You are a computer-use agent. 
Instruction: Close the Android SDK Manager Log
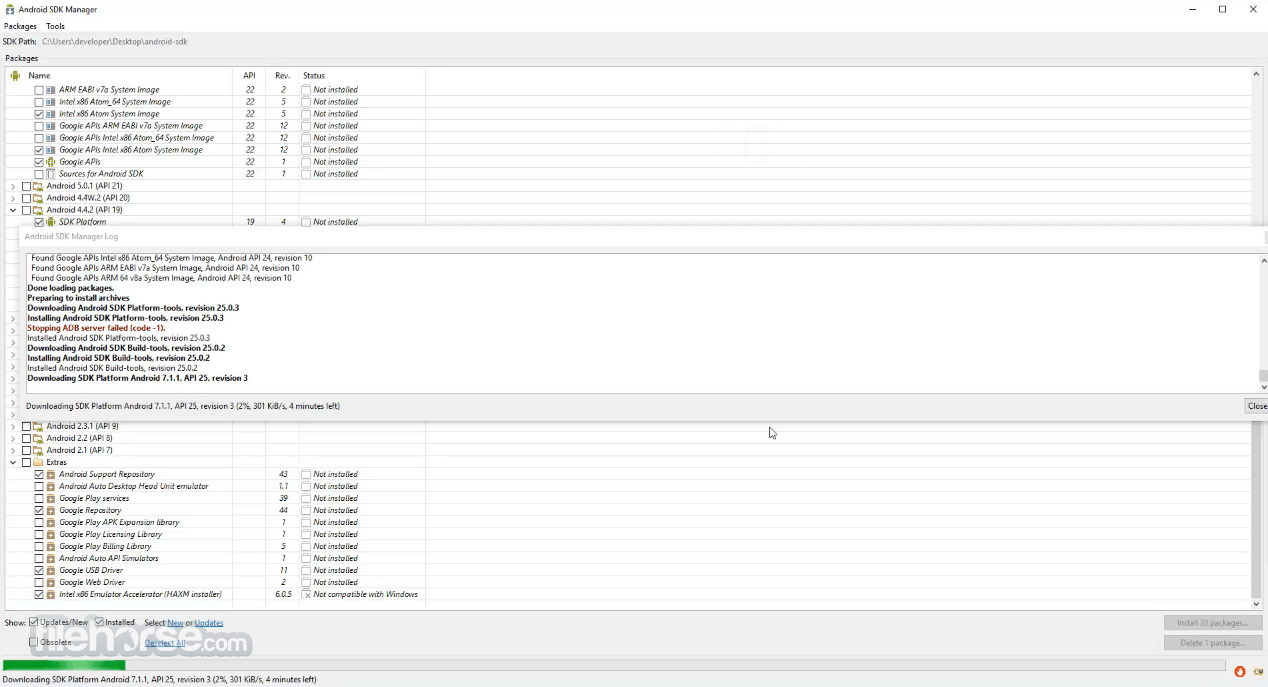[1256, 406]
